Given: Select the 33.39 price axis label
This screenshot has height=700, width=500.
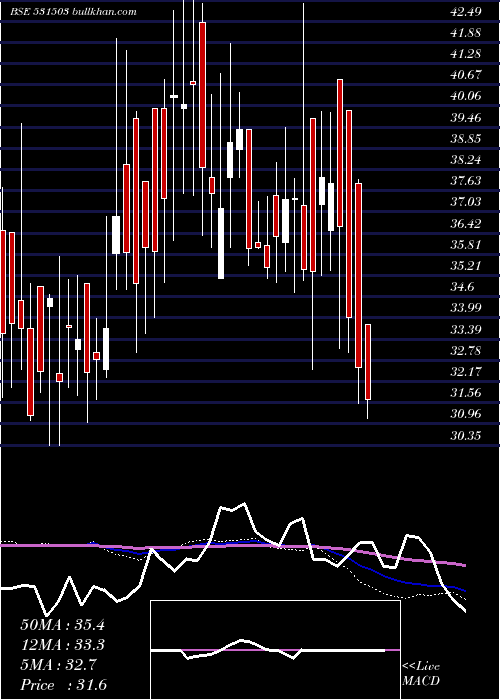Looking at the screenshot, I should click(466, 330).
